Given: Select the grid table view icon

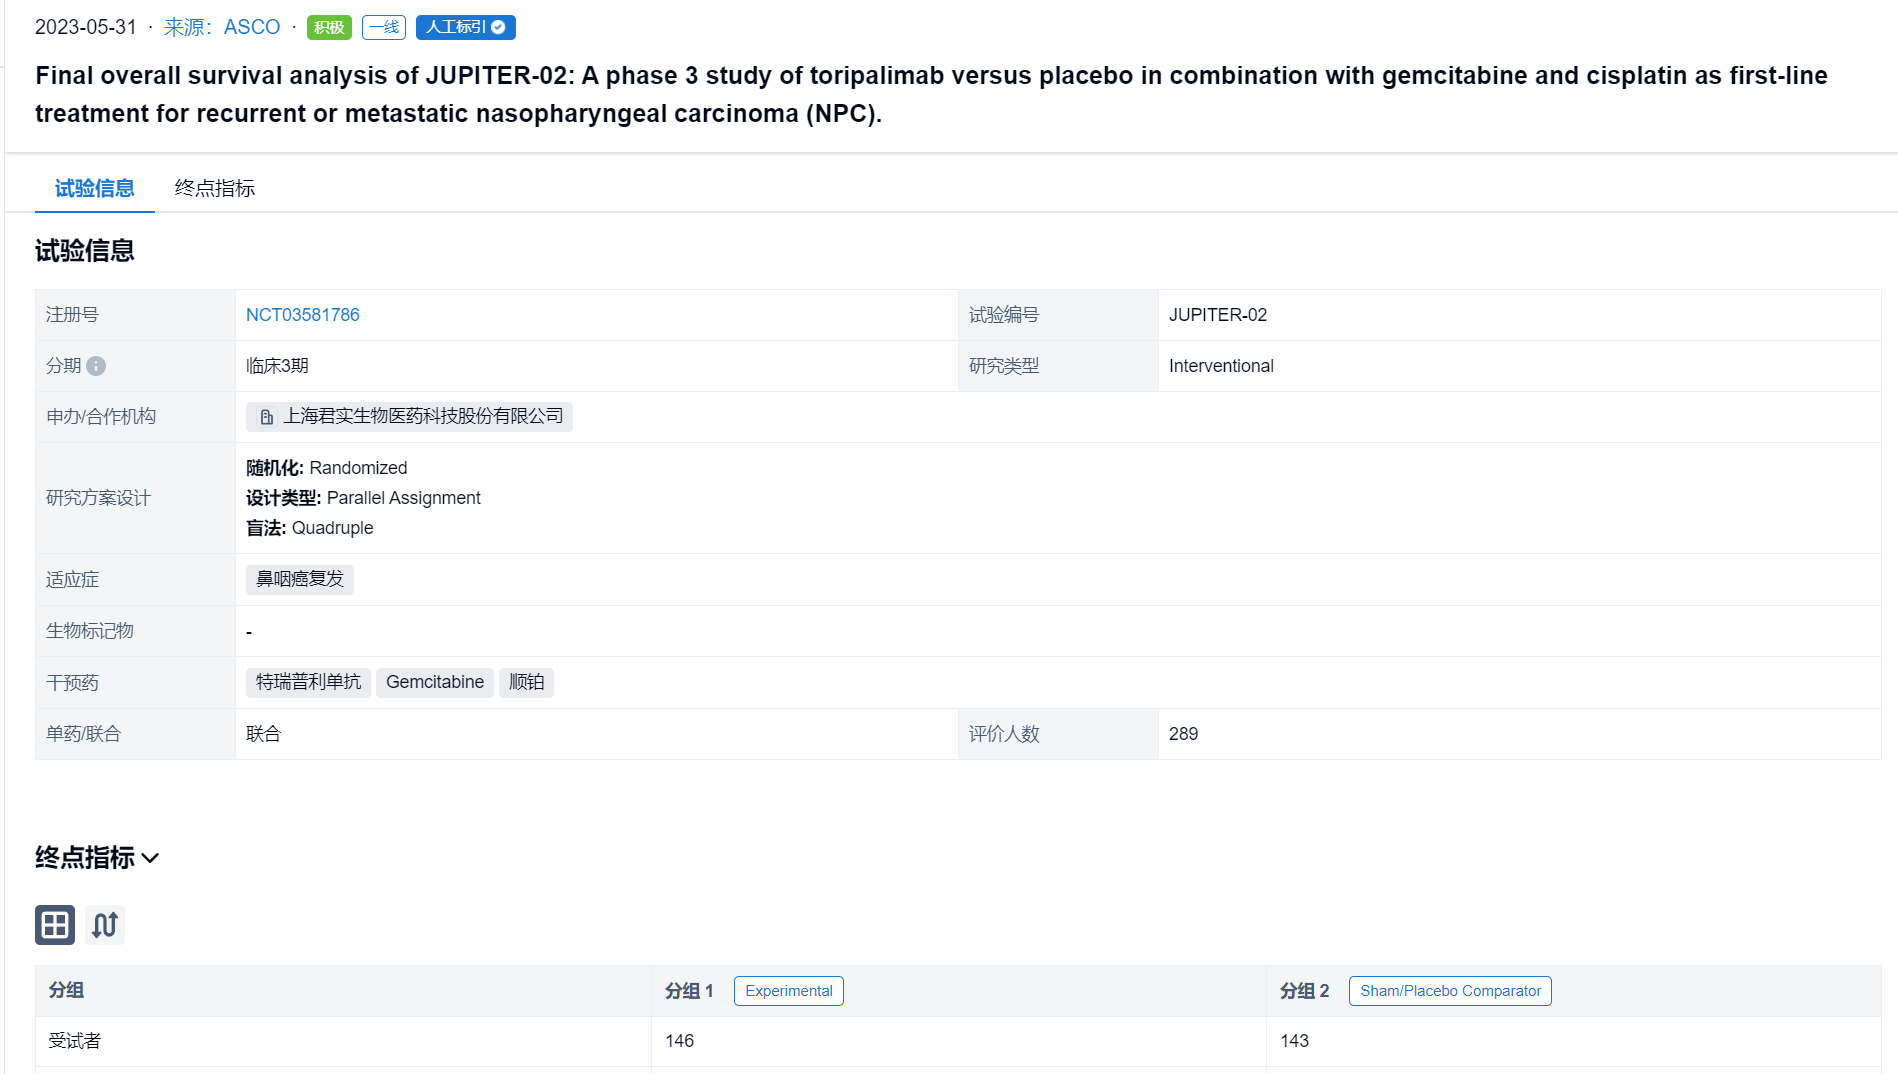Looking at the screenshot, I should click(x=55, y=925).
